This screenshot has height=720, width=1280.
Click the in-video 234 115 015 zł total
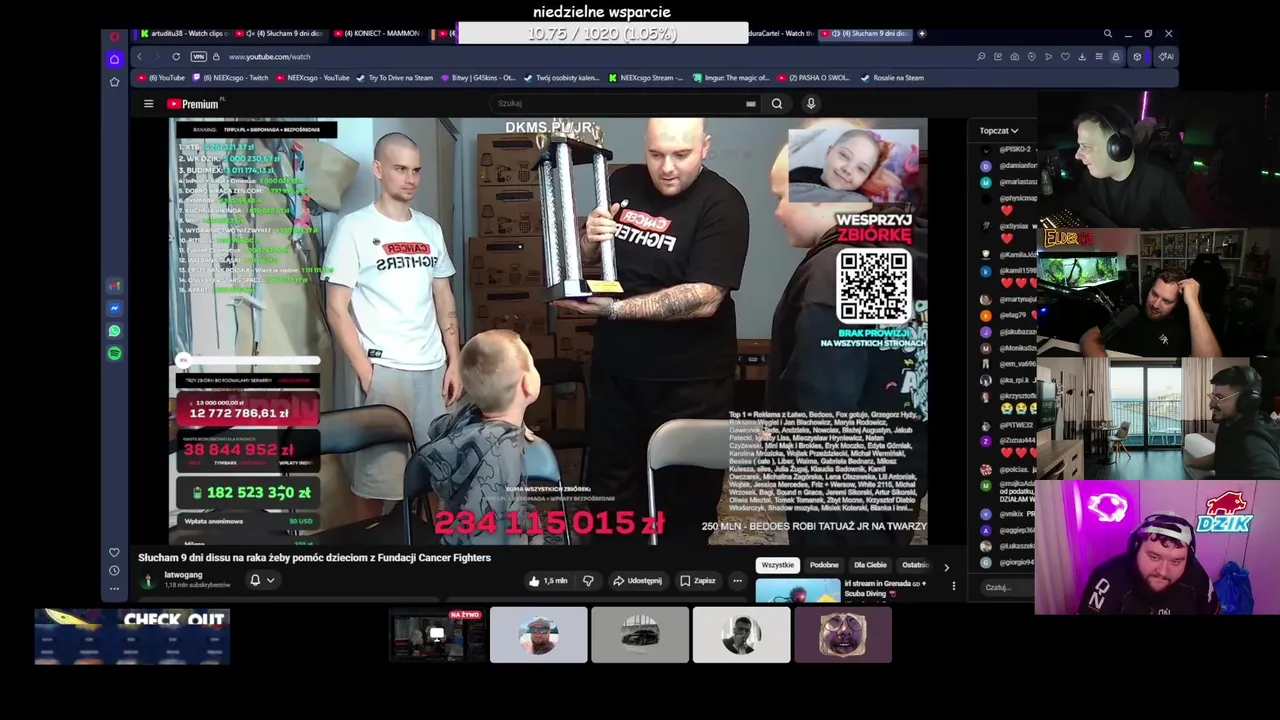pyautogui.click(x=549, y=522)
